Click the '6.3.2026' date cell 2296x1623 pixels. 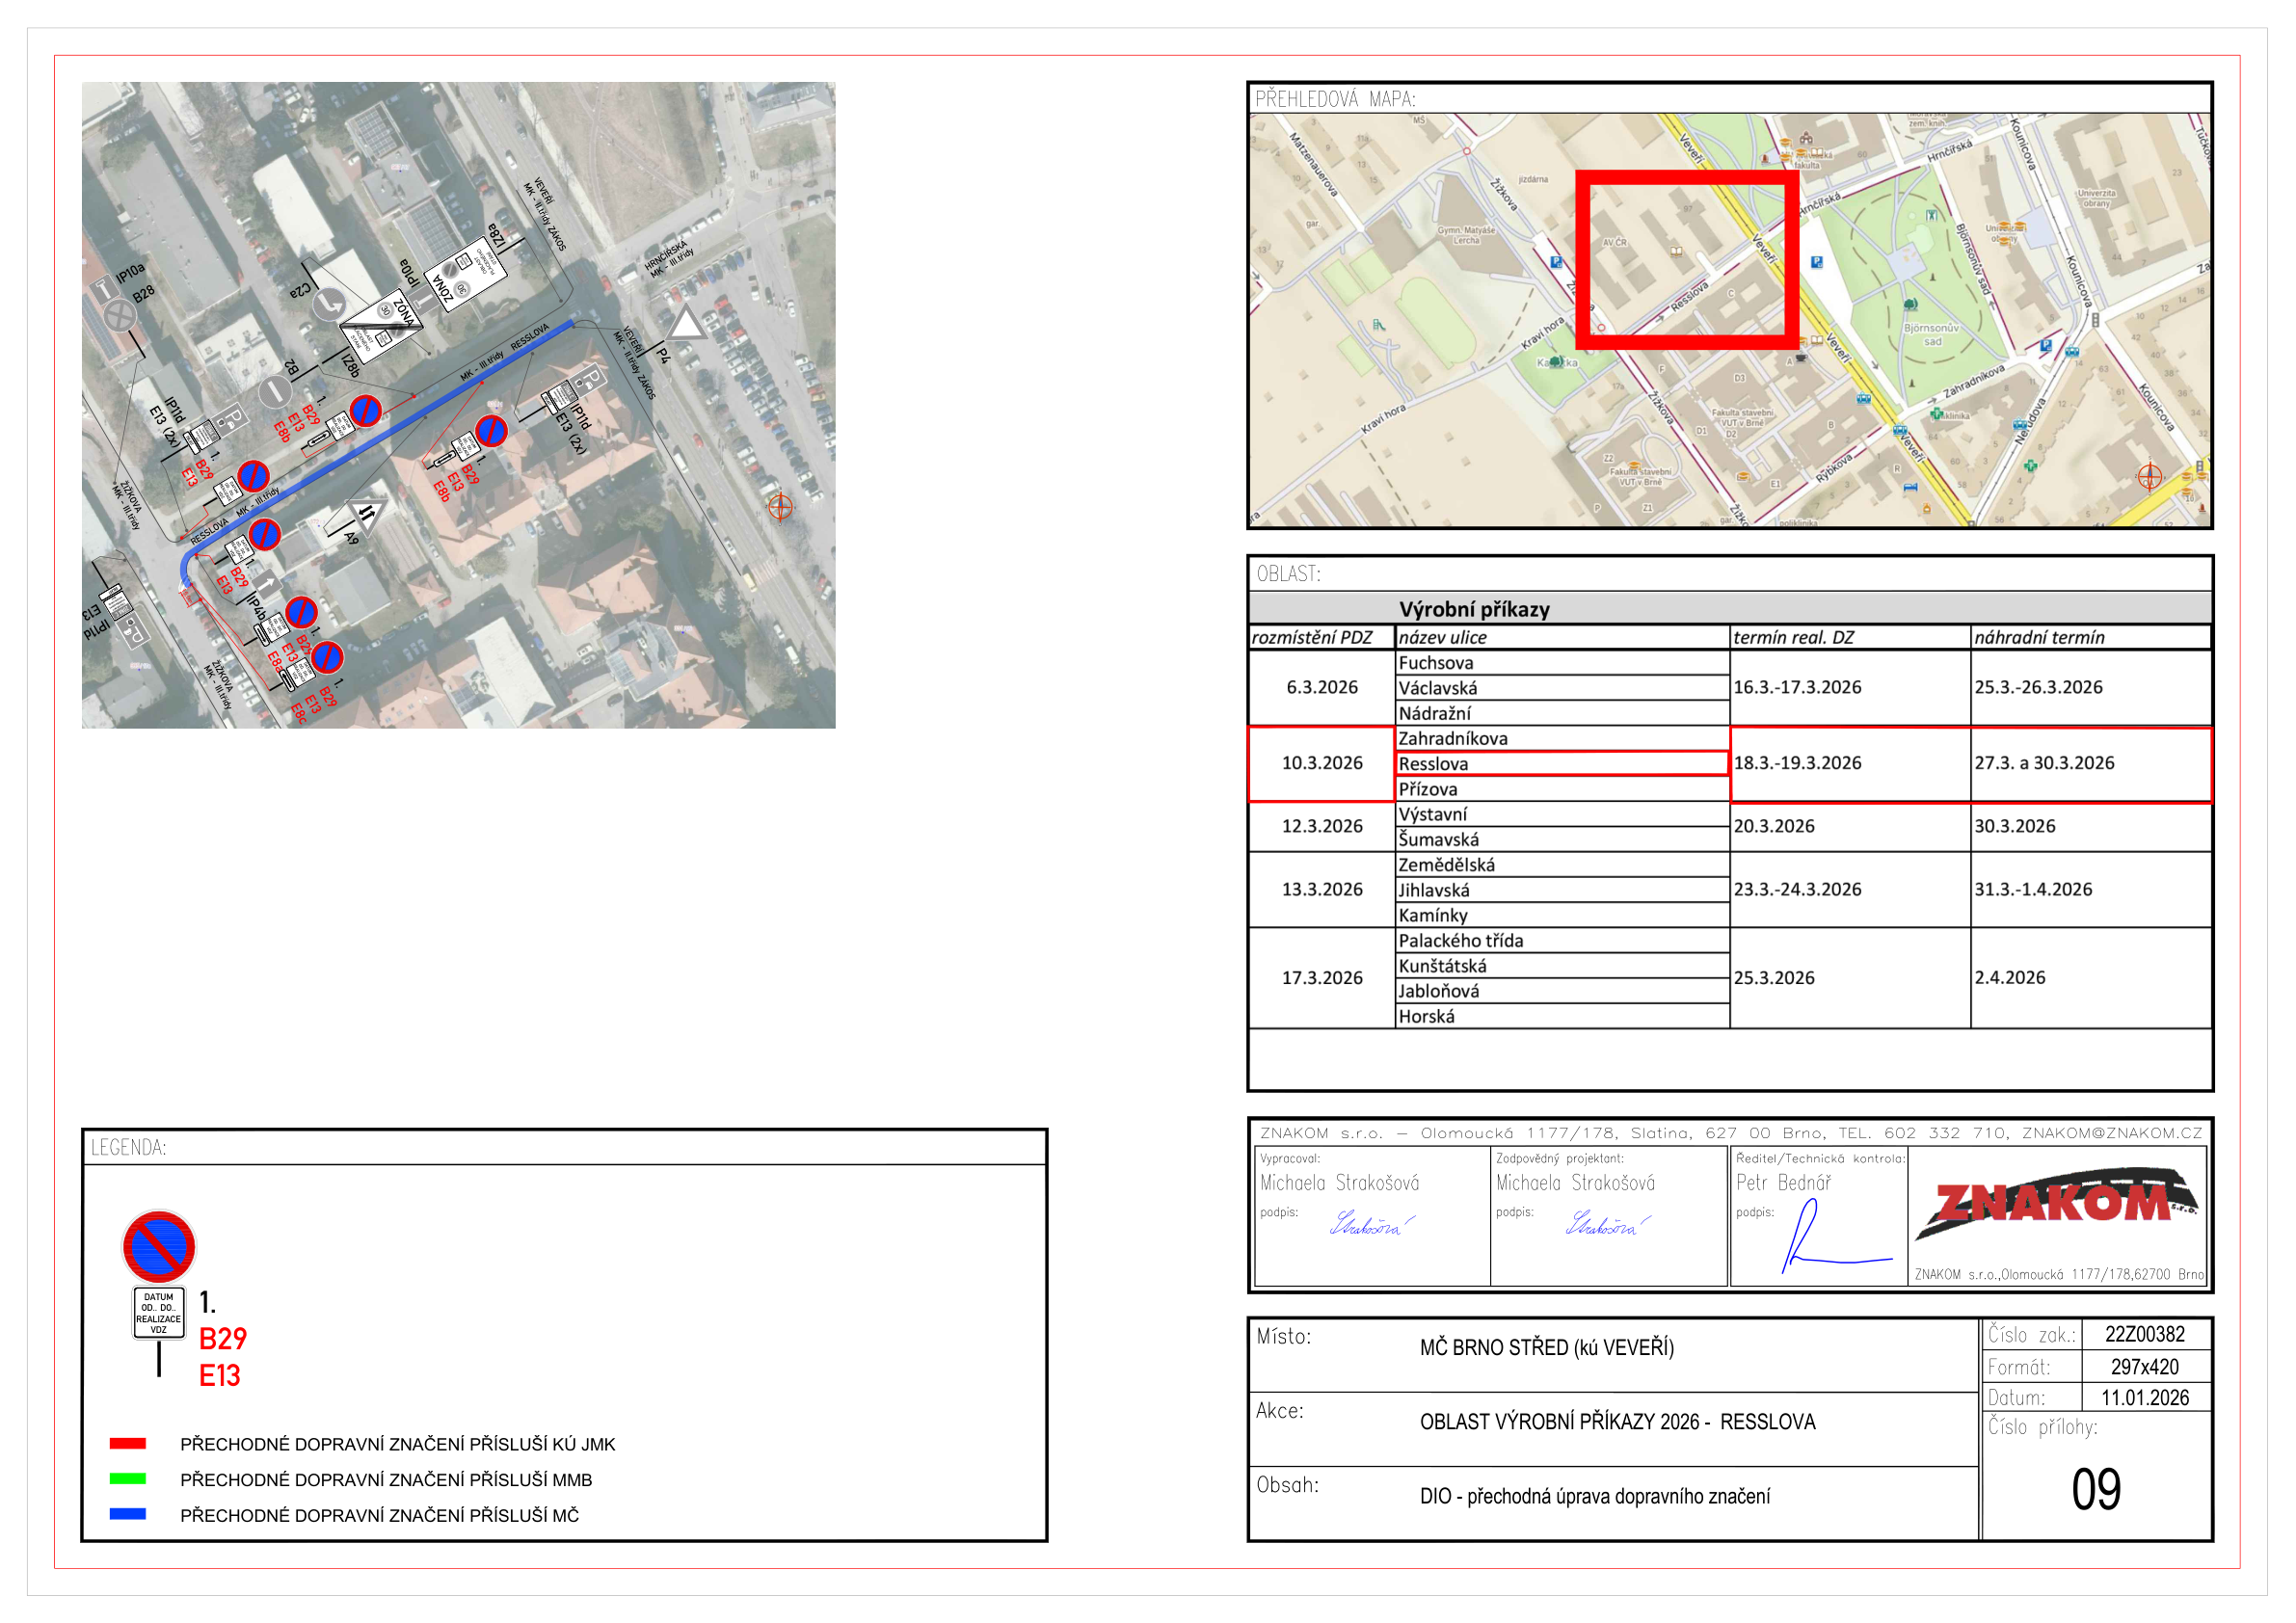pyautogui.click(x=1322, y=687)
